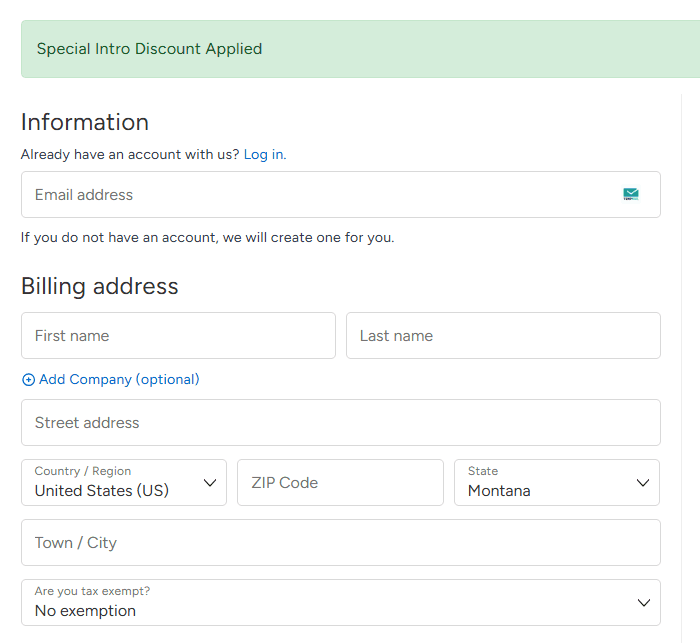This screenshot has height=643, width=700.
Task: Click the Town / City field
Action: coord(340,543)
